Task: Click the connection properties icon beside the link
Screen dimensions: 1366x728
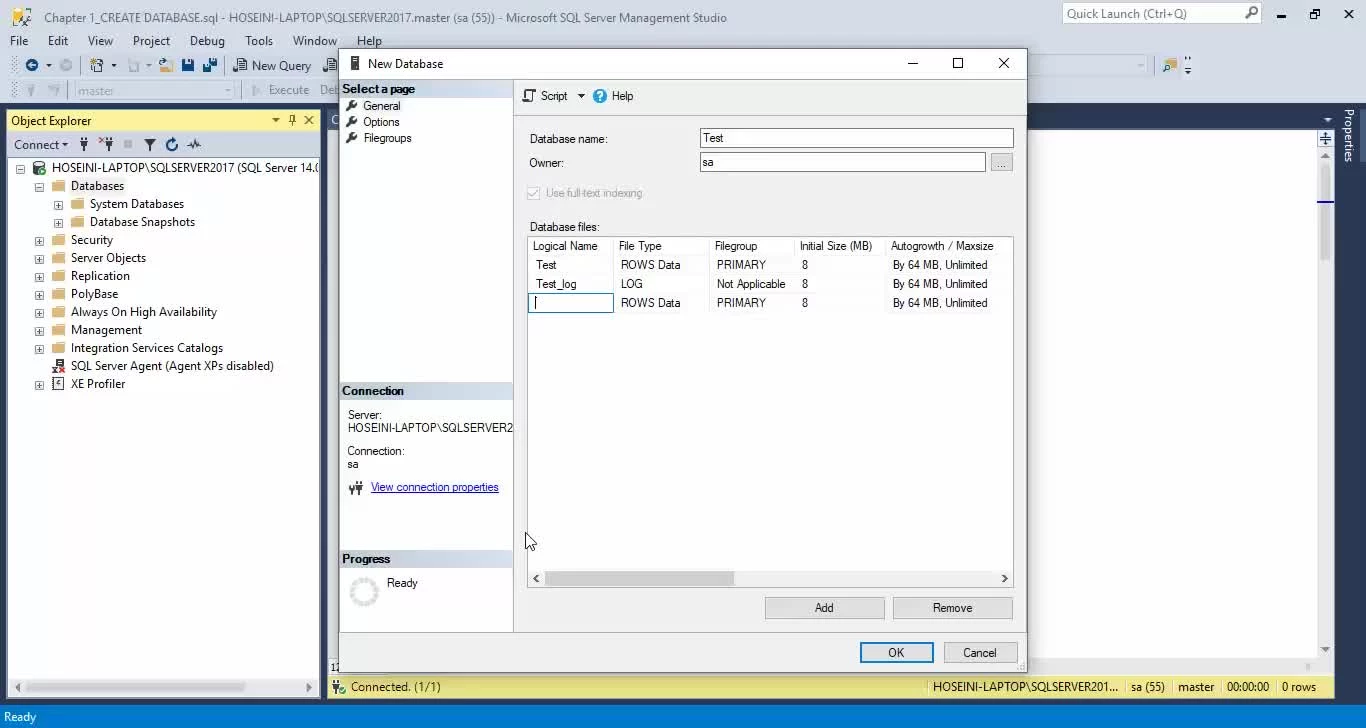Action: tap(356, 488)
